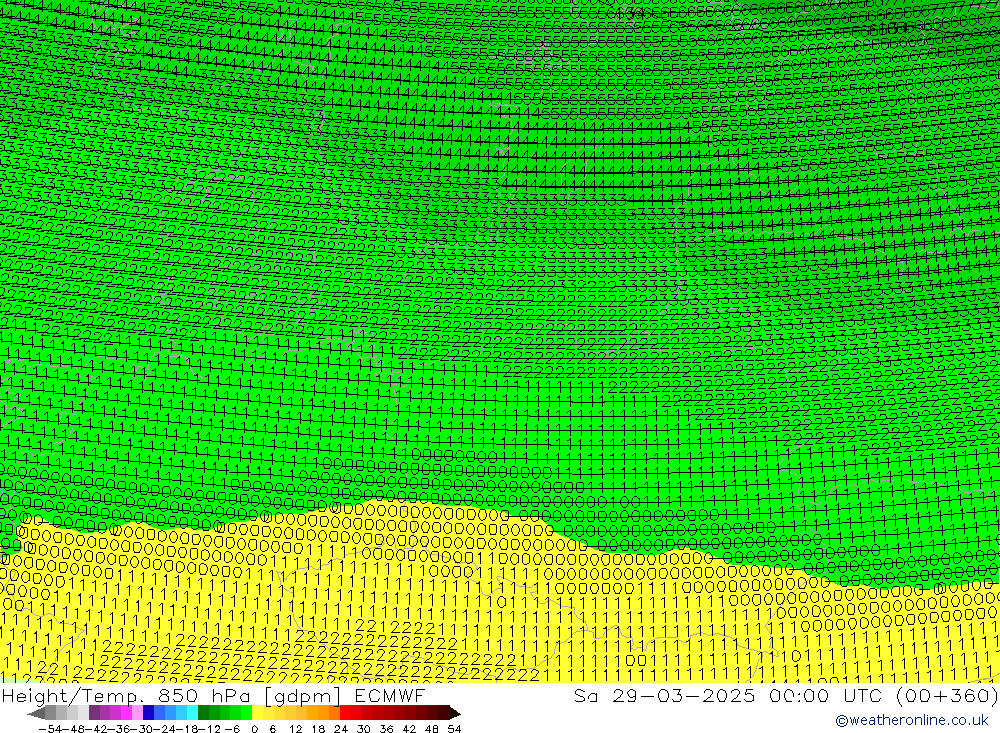This screenshot has height=733, width=1000.
Task: Pick the darkest green swatch at -12
Action: click(203, 713)
